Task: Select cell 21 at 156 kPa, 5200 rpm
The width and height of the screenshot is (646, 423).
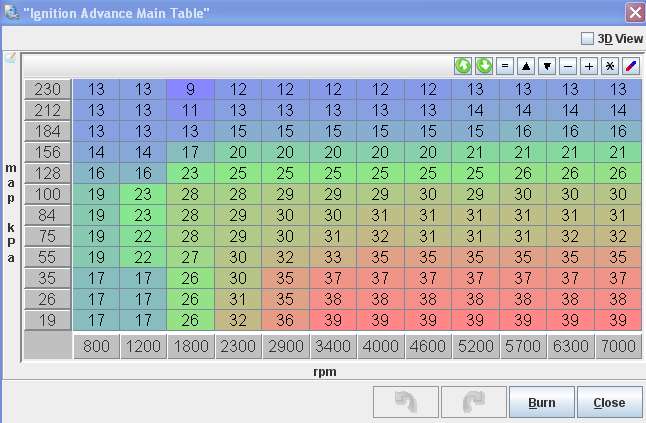Action: [475, 152]
